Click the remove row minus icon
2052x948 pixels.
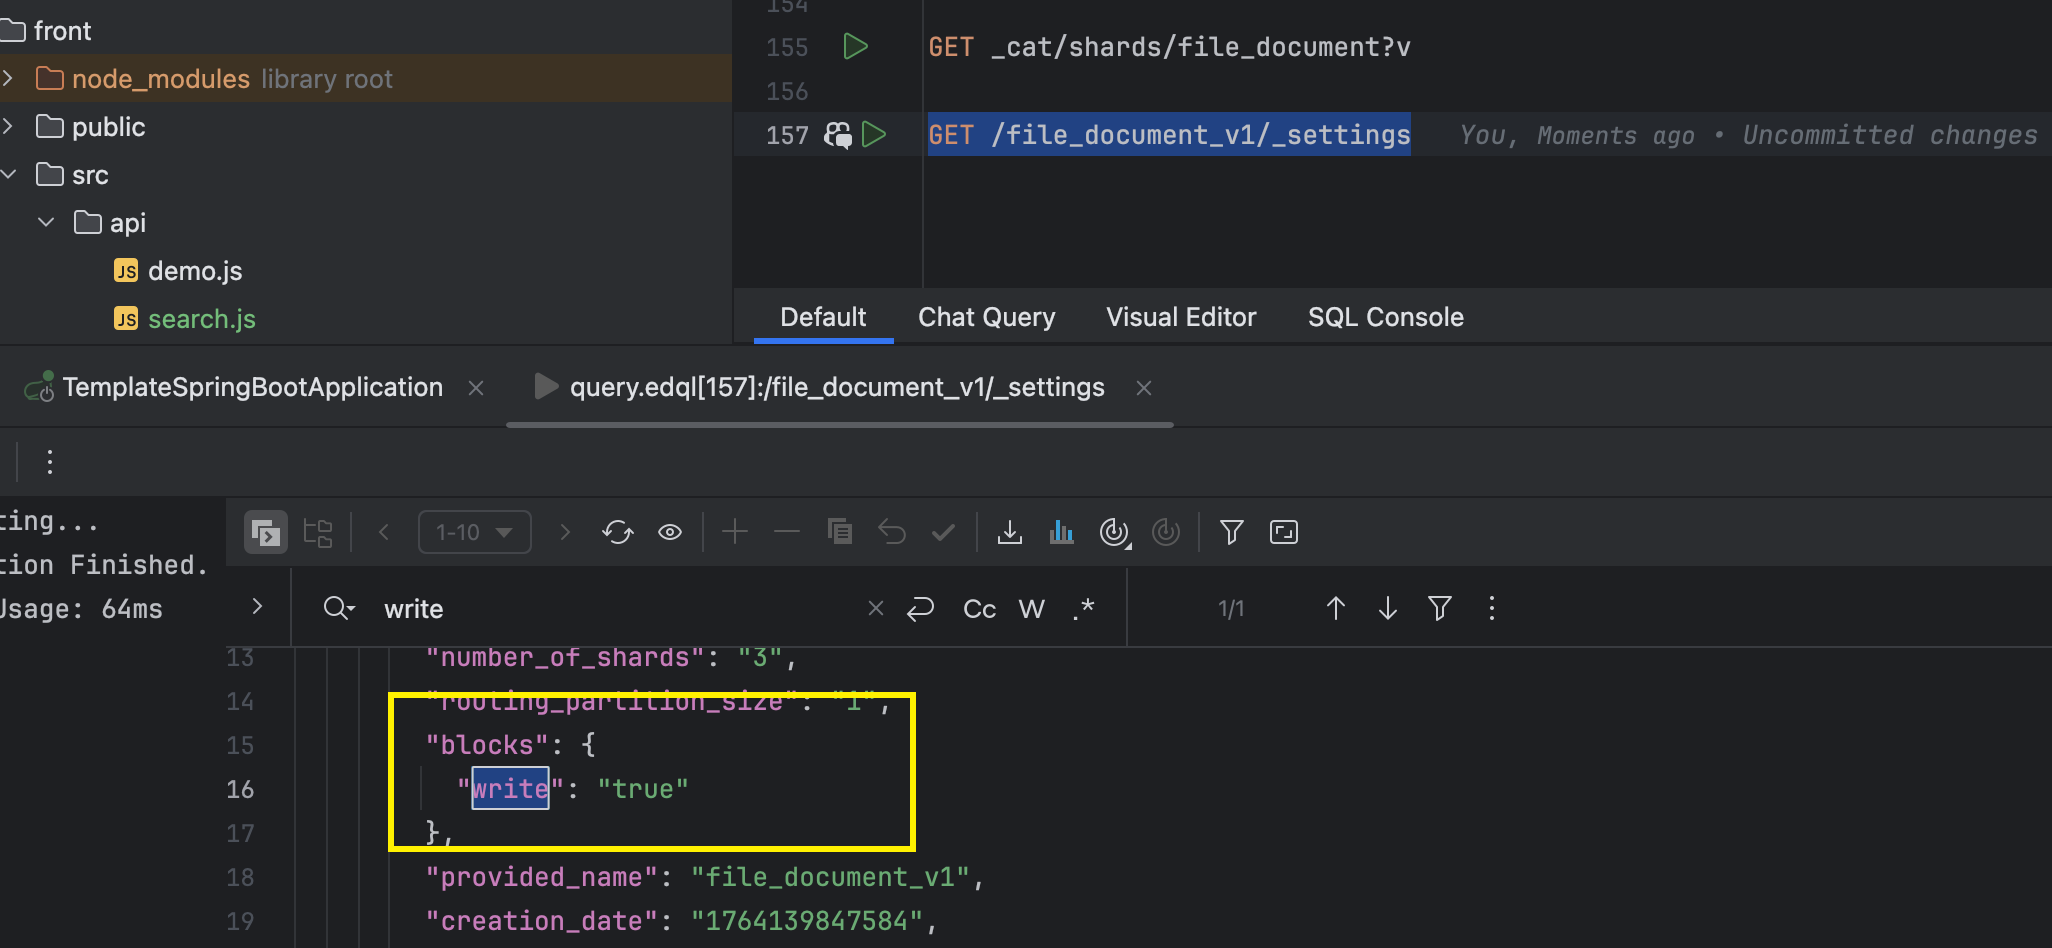click(787, 532)
